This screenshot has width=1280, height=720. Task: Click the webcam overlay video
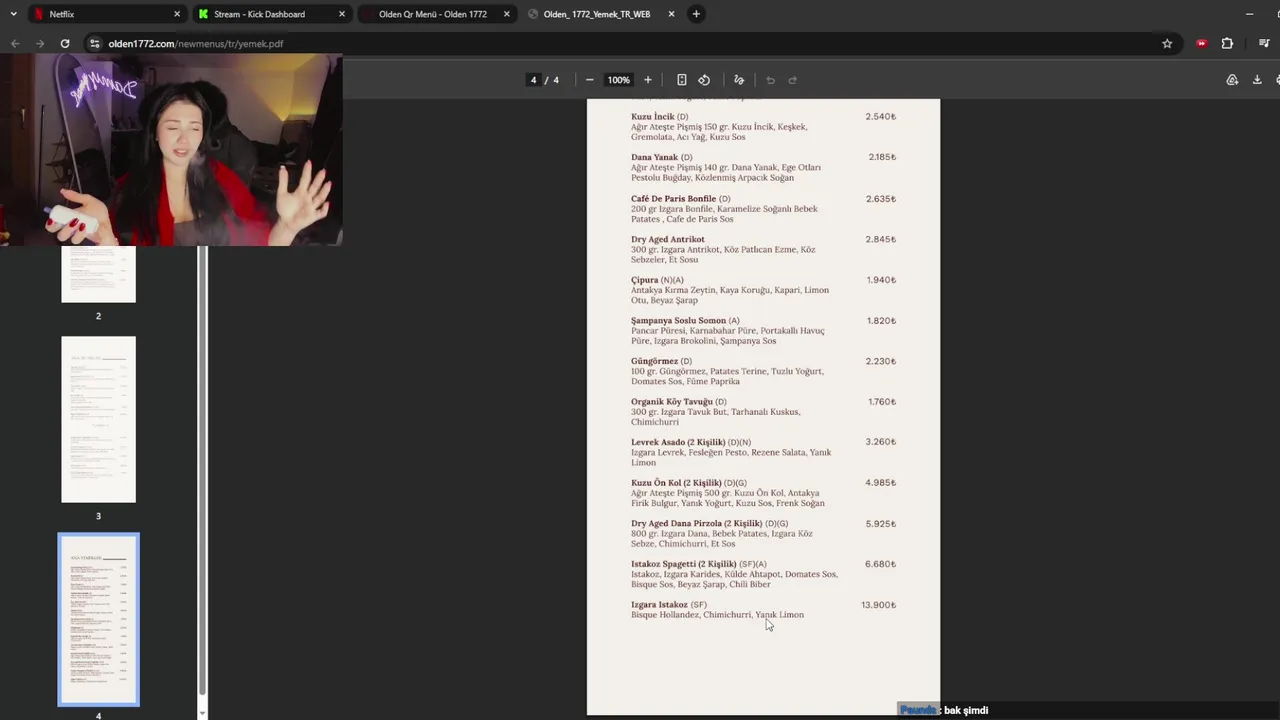tap(171, 150)
